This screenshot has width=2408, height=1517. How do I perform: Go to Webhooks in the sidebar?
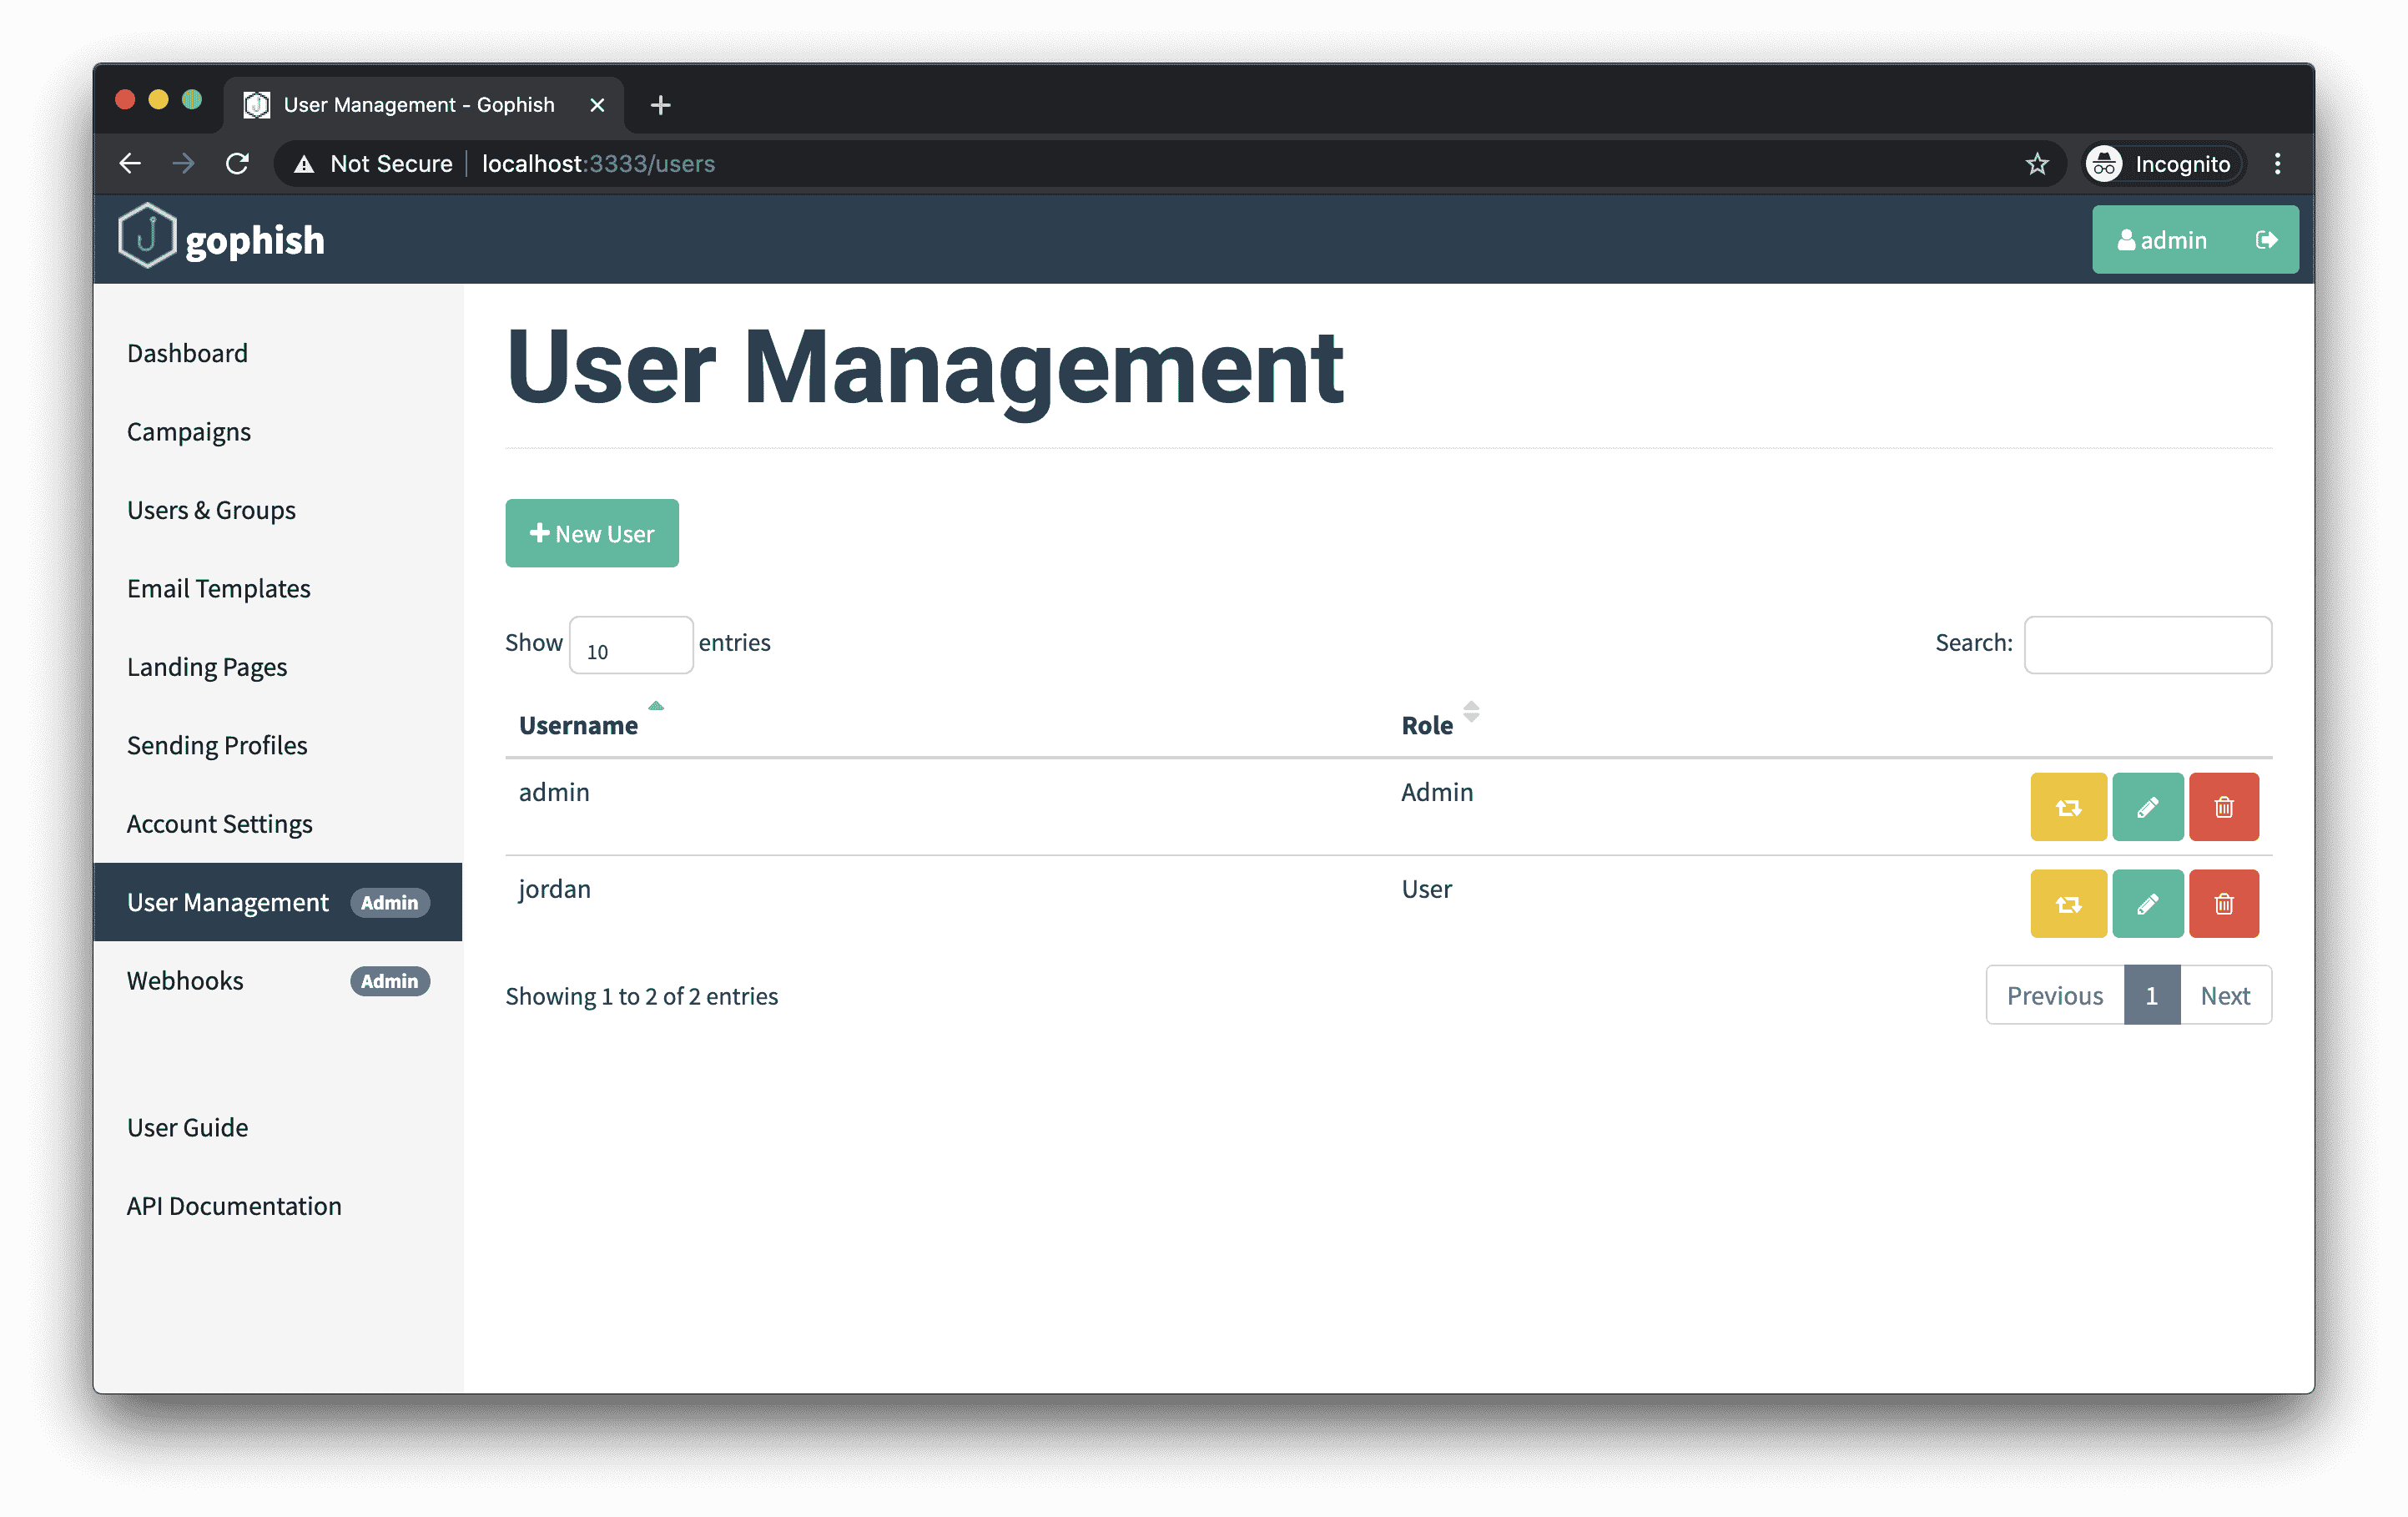pos(185,981)
